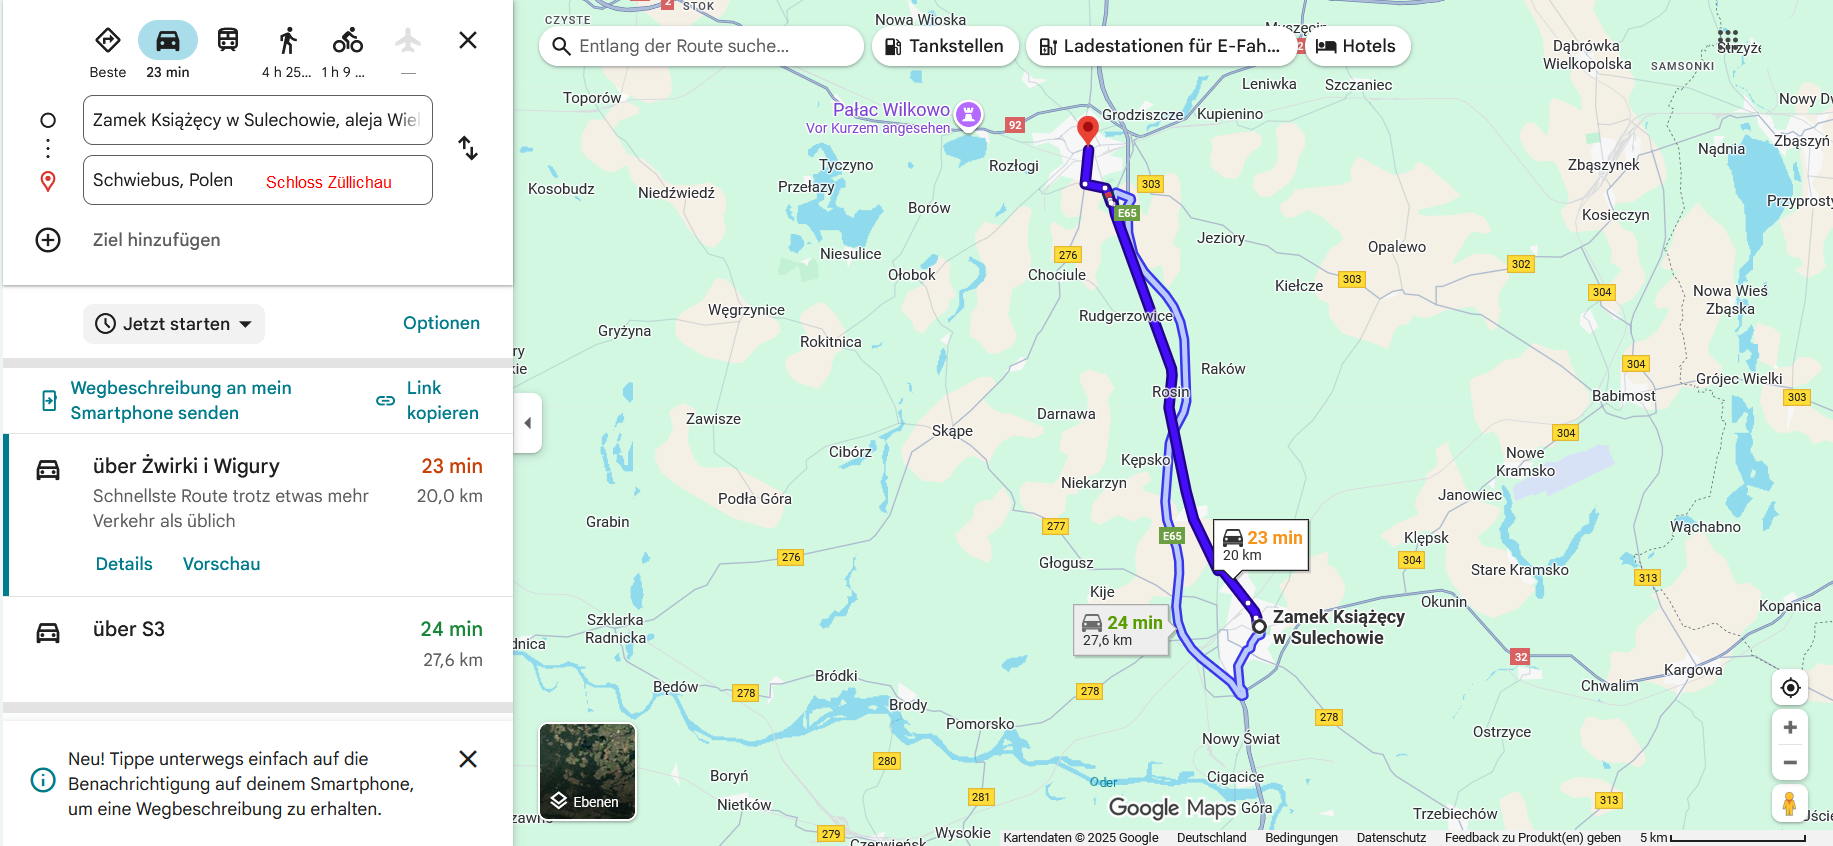Screen dimensions: 1833x846
Task: Collapse the side panel
Action: coord(528,423)
